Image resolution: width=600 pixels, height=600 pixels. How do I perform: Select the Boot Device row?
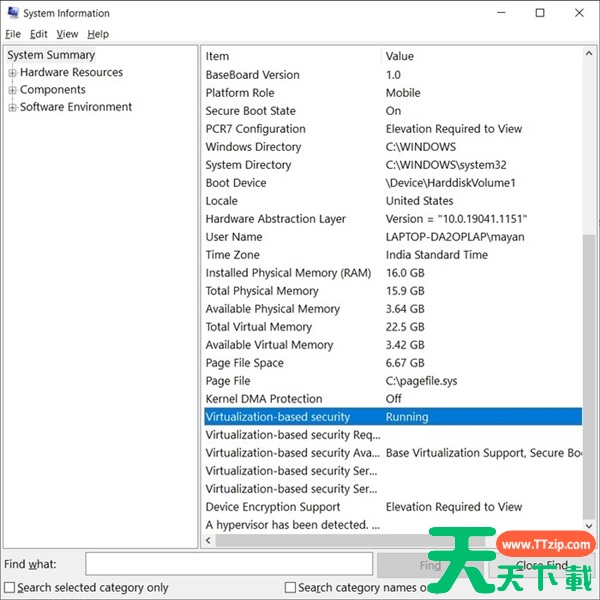[393, 183]
